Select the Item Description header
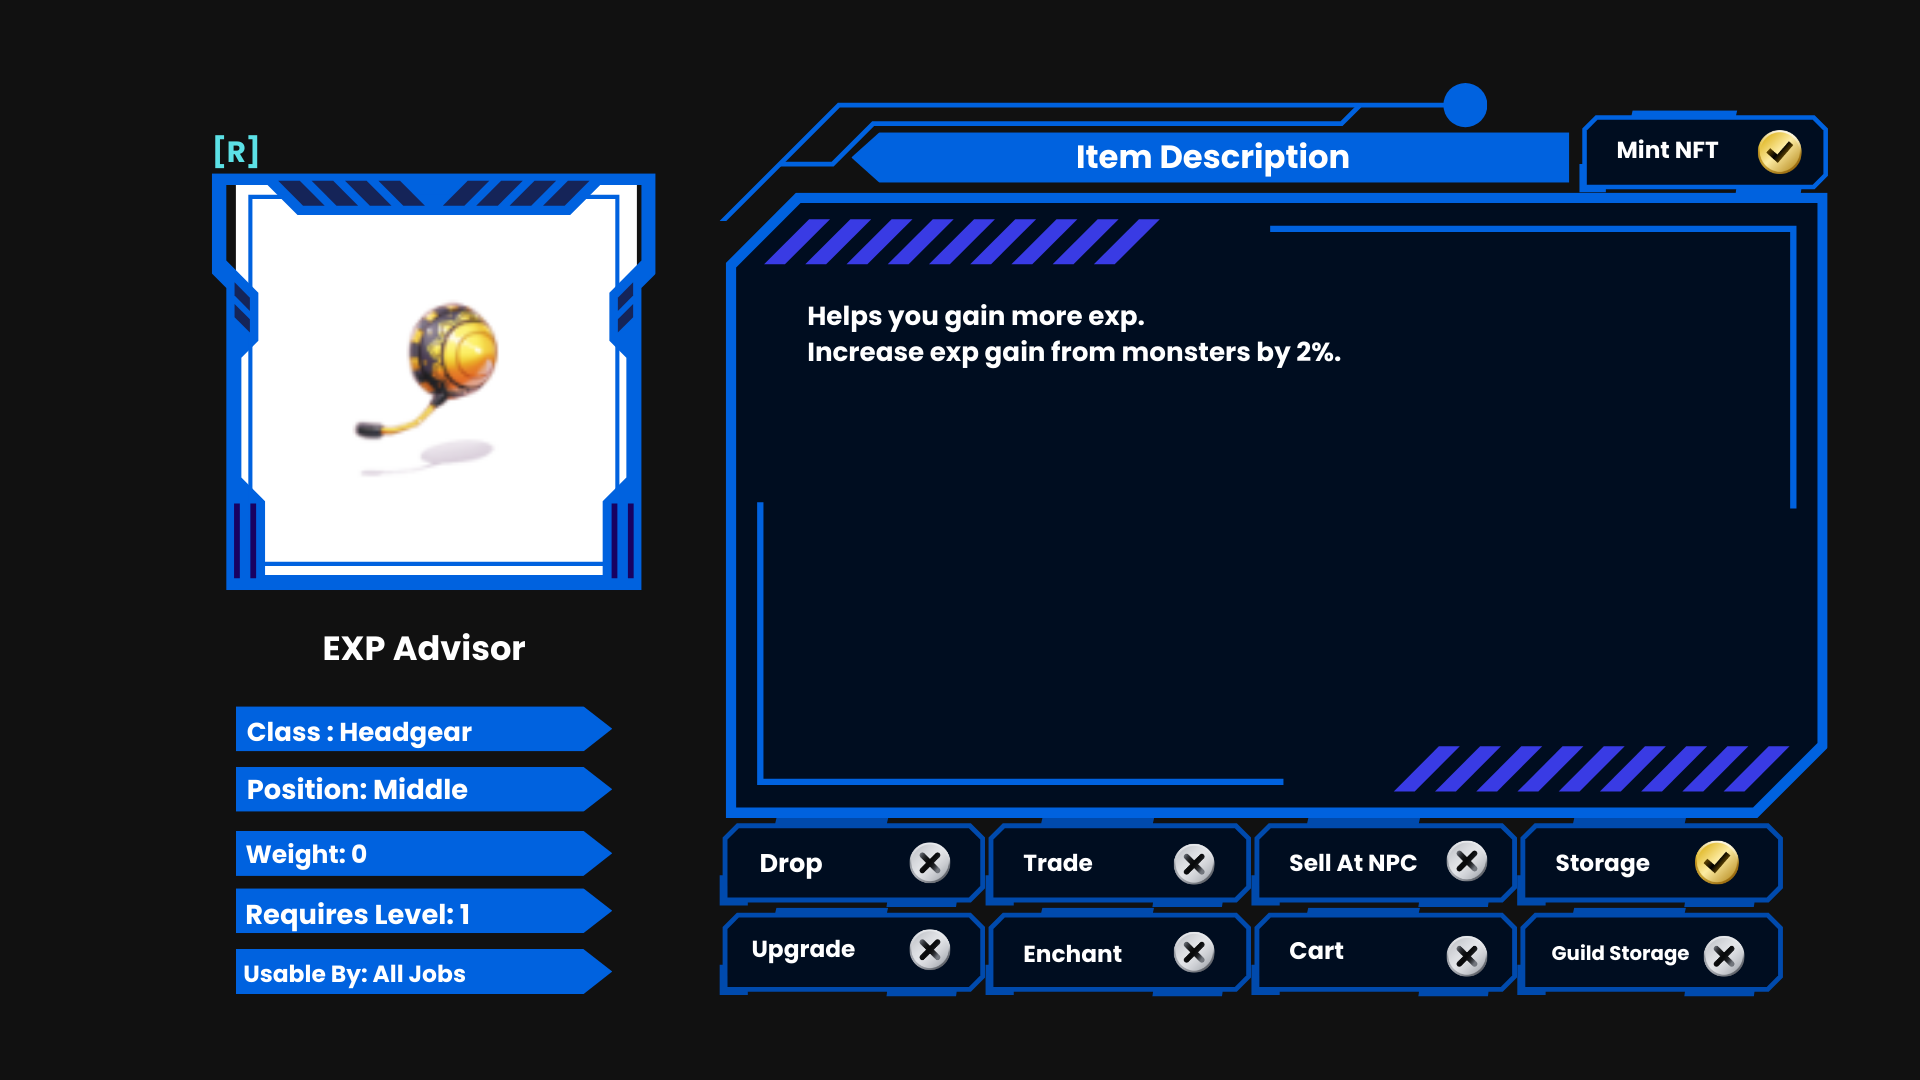This screenshot has width=1920, height=1080. click(x=1212, y=157)
